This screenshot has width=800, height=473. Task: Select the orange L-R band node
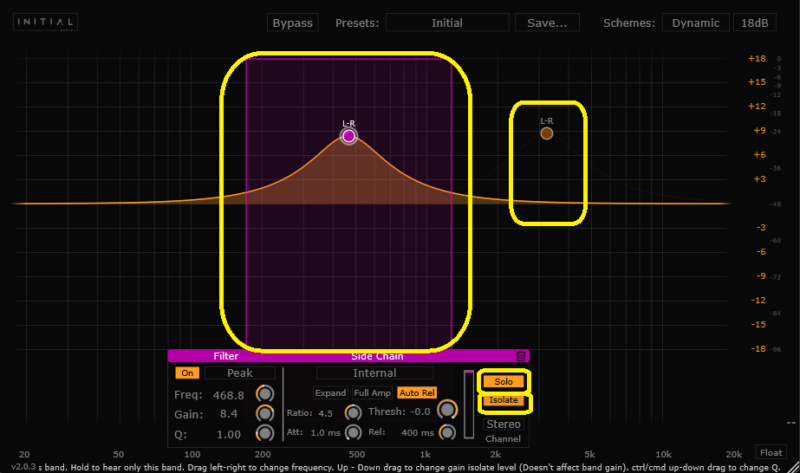pyautogui.click(x=547, y=133)
